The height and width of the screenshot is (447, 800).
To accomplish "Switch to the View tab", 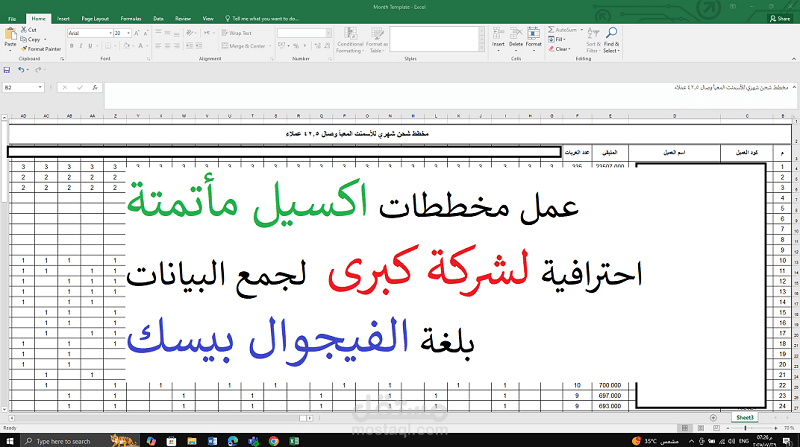I will 208,18.
